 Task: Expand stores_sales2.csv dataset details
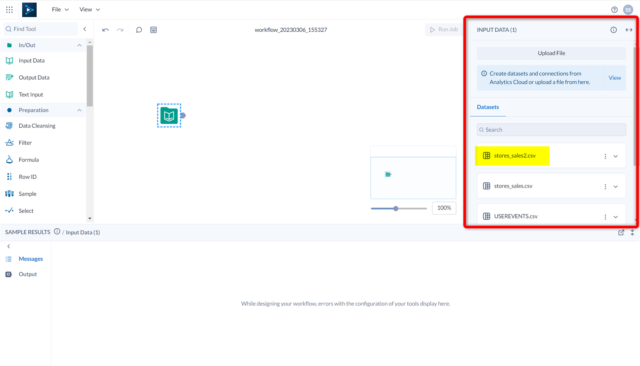tap(616, 156)
